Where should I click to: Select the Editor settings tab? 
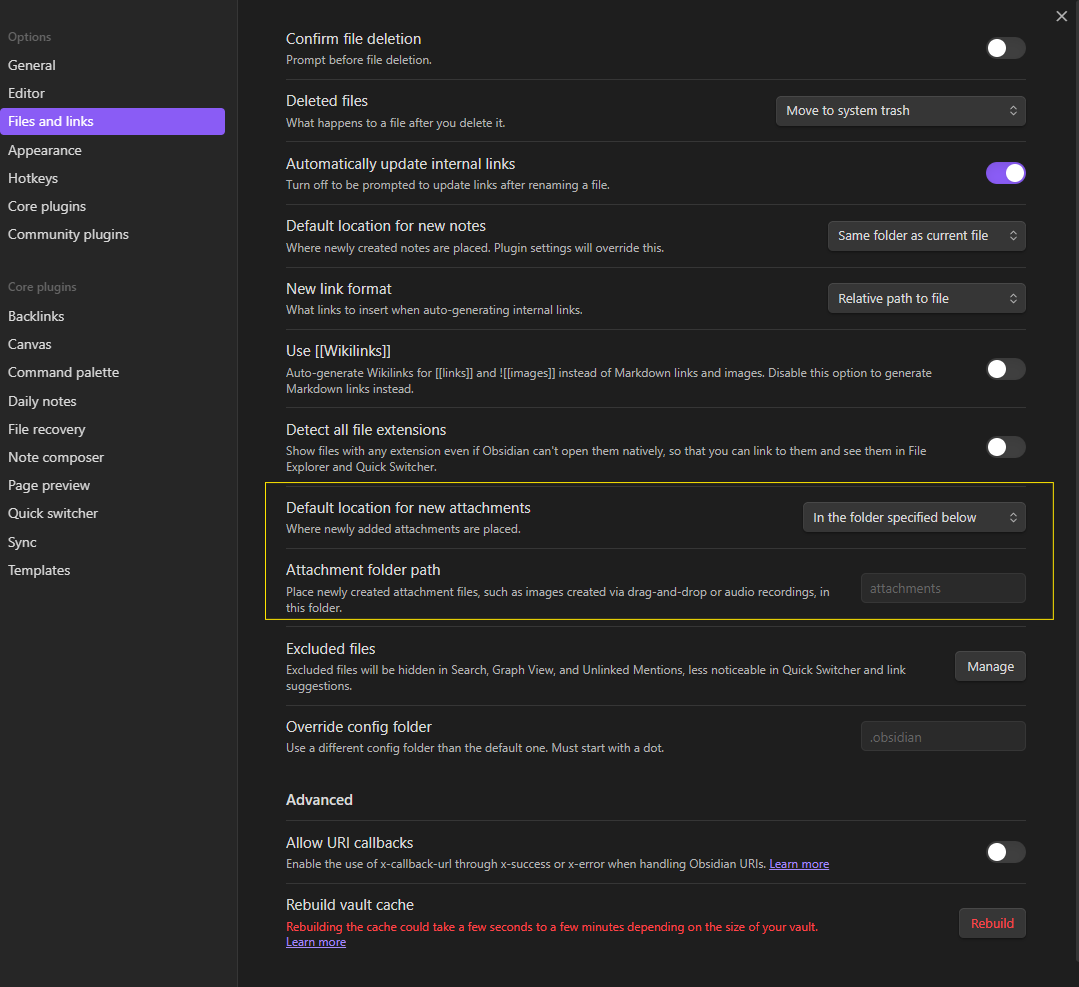(27, 93)
